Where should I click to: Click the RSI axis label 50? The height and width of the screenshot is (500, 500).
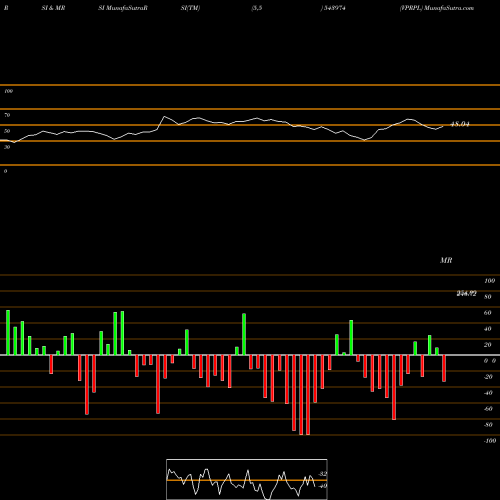tap(7, 131)
